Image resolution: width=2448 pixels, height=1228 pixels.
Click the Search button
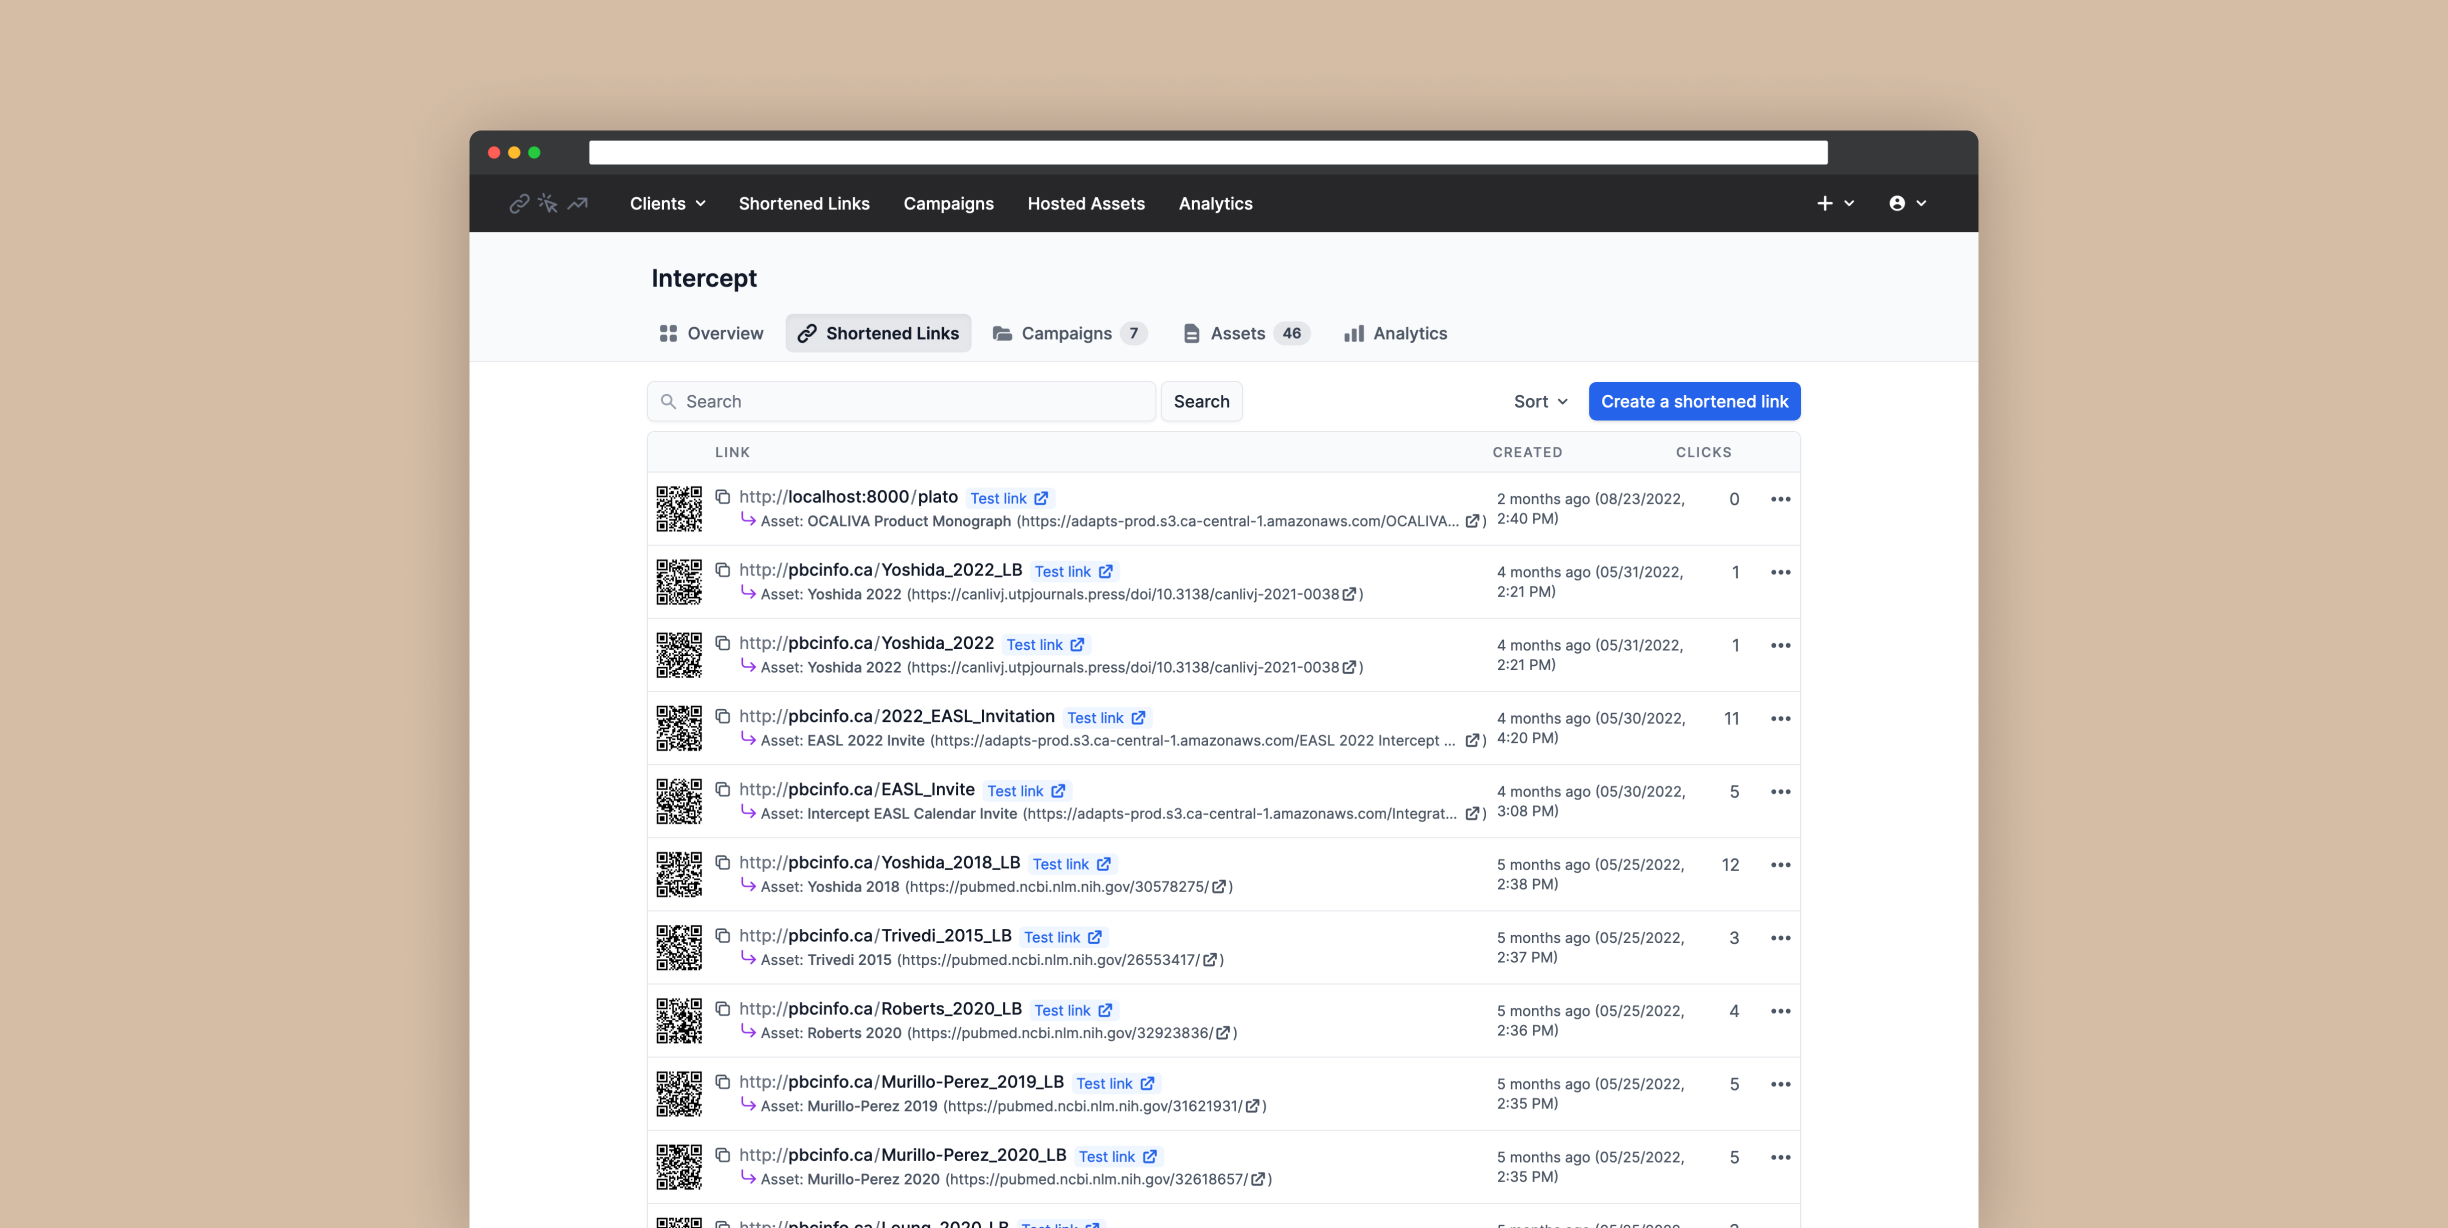click(1201, 401)
